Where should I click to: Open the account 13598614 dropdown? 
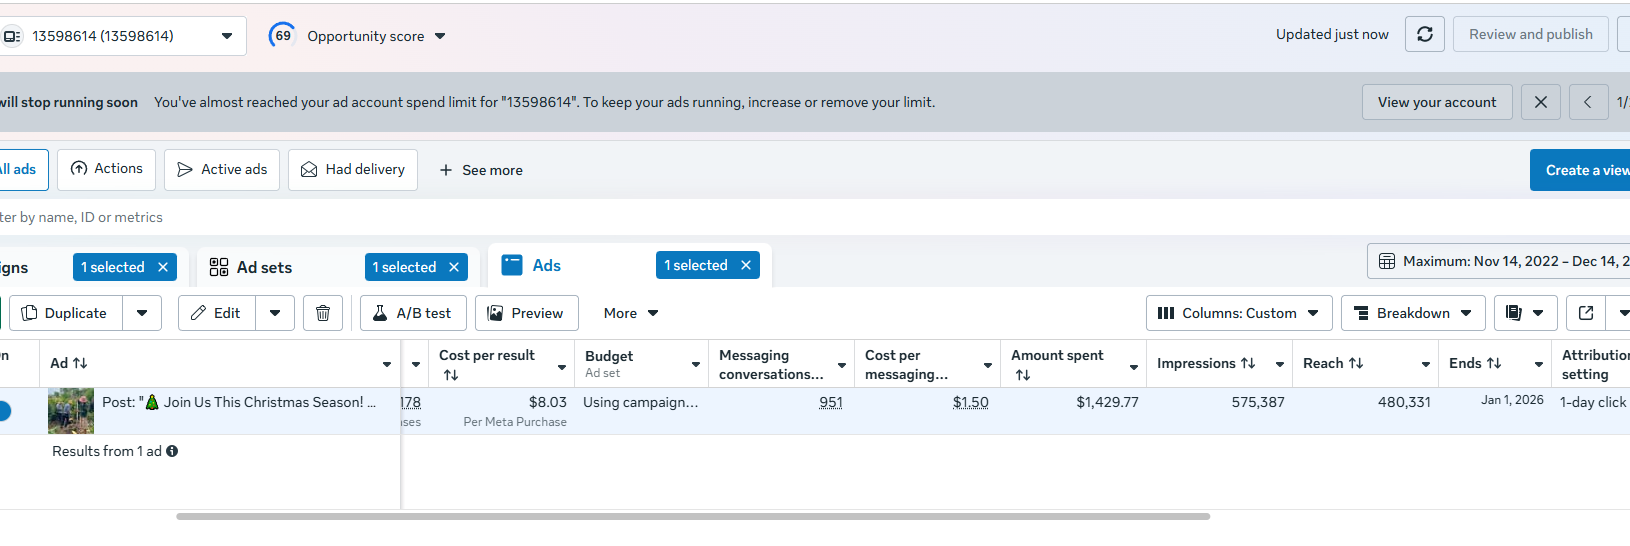(x=227, y=36)
